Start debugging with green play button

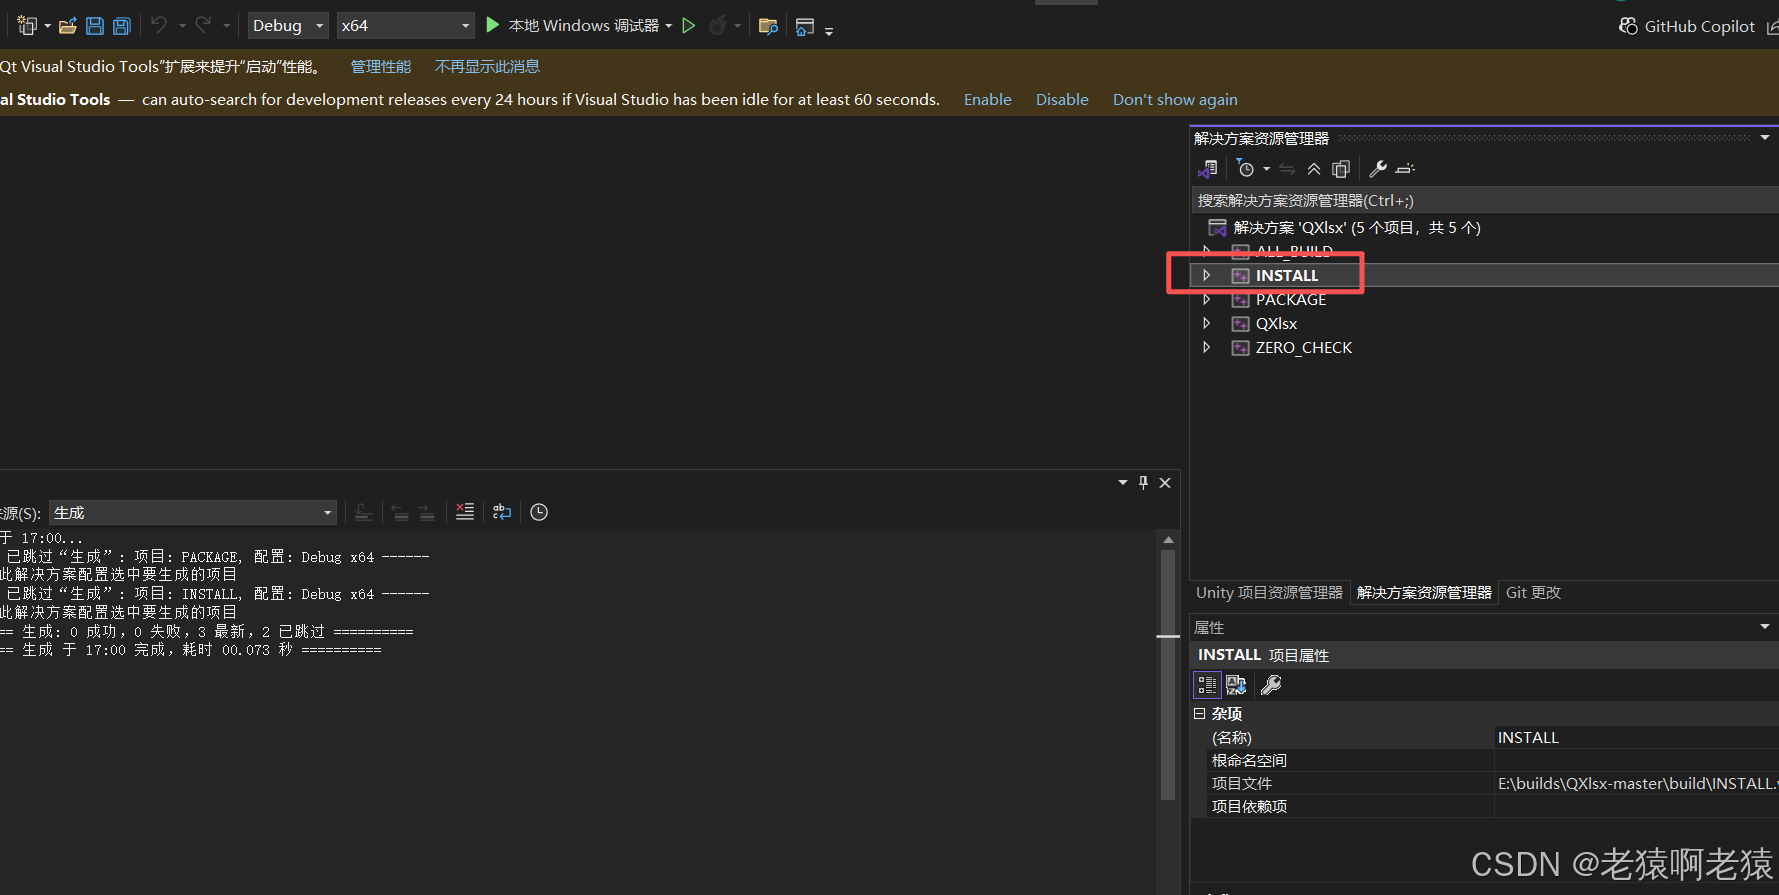pos(492,25)
